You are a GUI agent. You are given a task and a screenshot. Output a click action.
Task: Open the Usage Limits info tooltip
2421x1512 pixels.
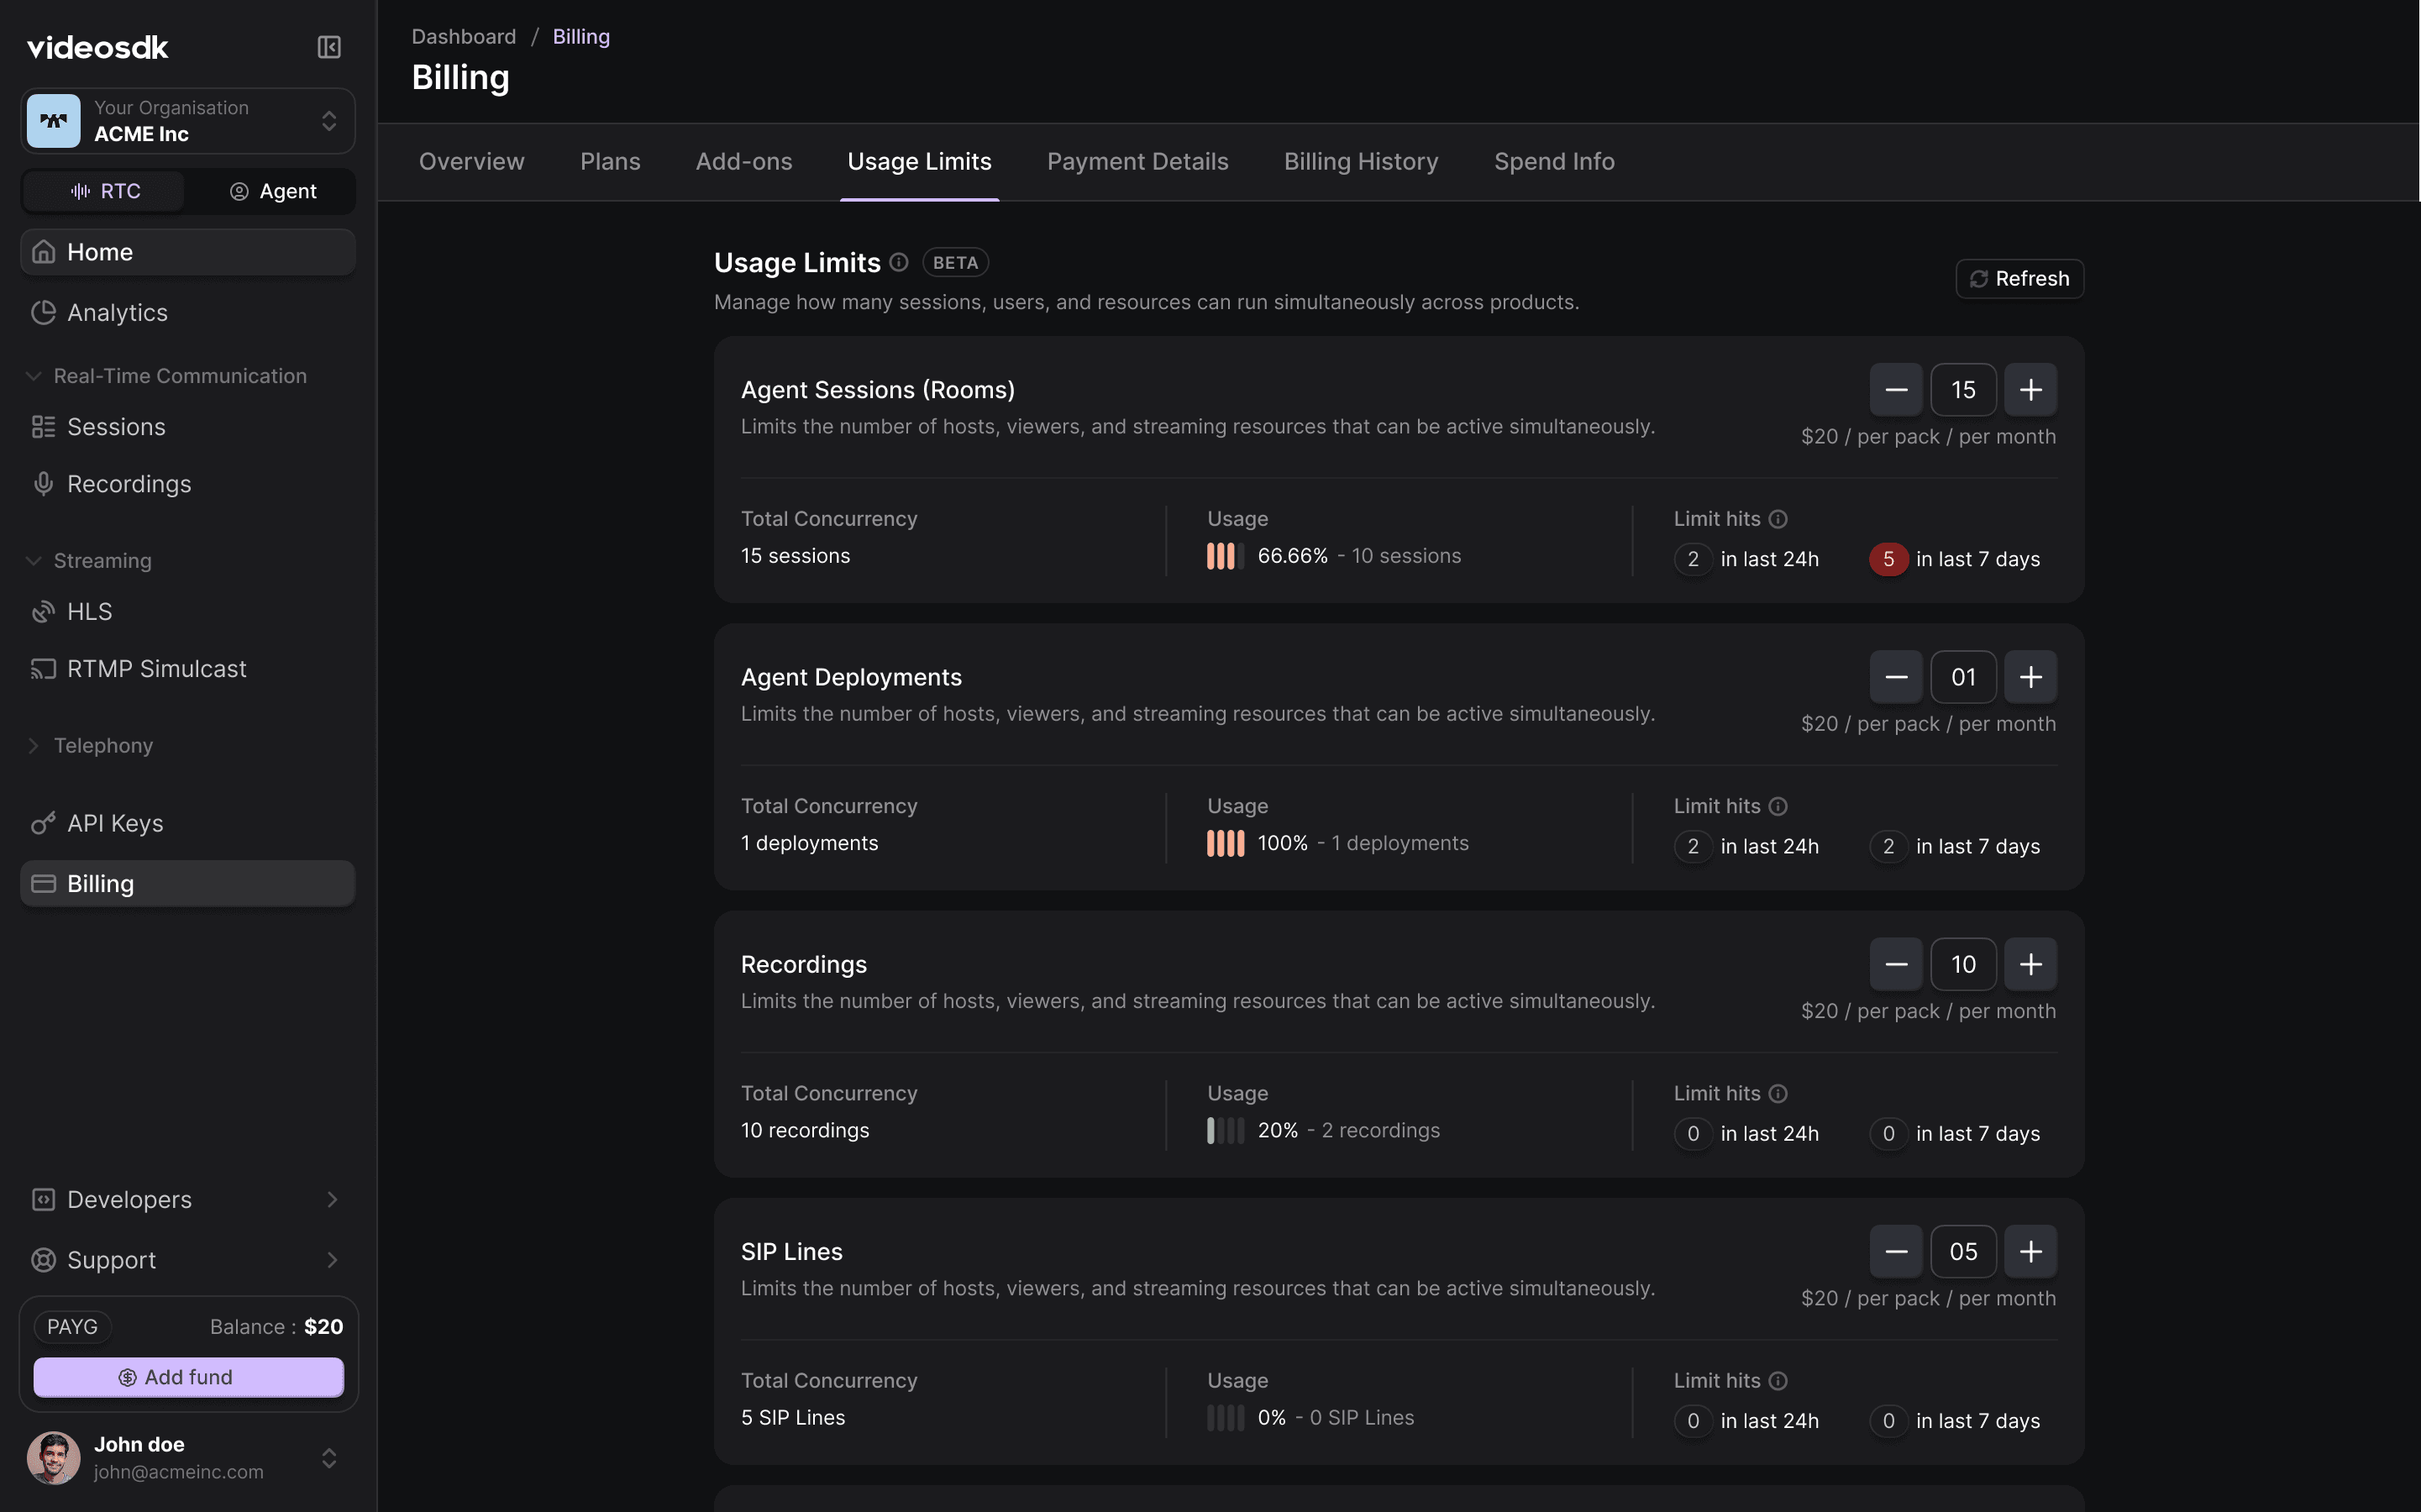coord(899,262)
